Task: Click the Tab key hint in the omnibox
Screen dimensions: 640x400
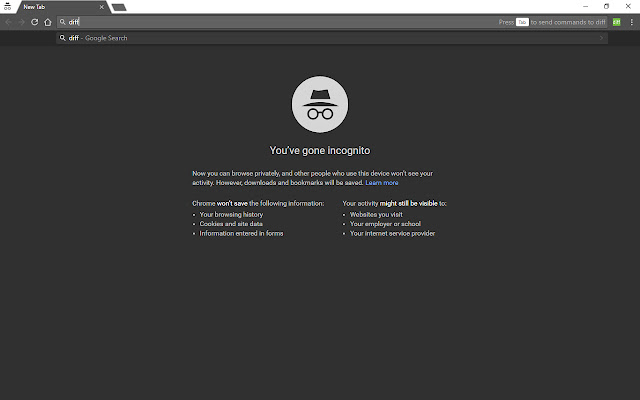Action: coord(522,22)
